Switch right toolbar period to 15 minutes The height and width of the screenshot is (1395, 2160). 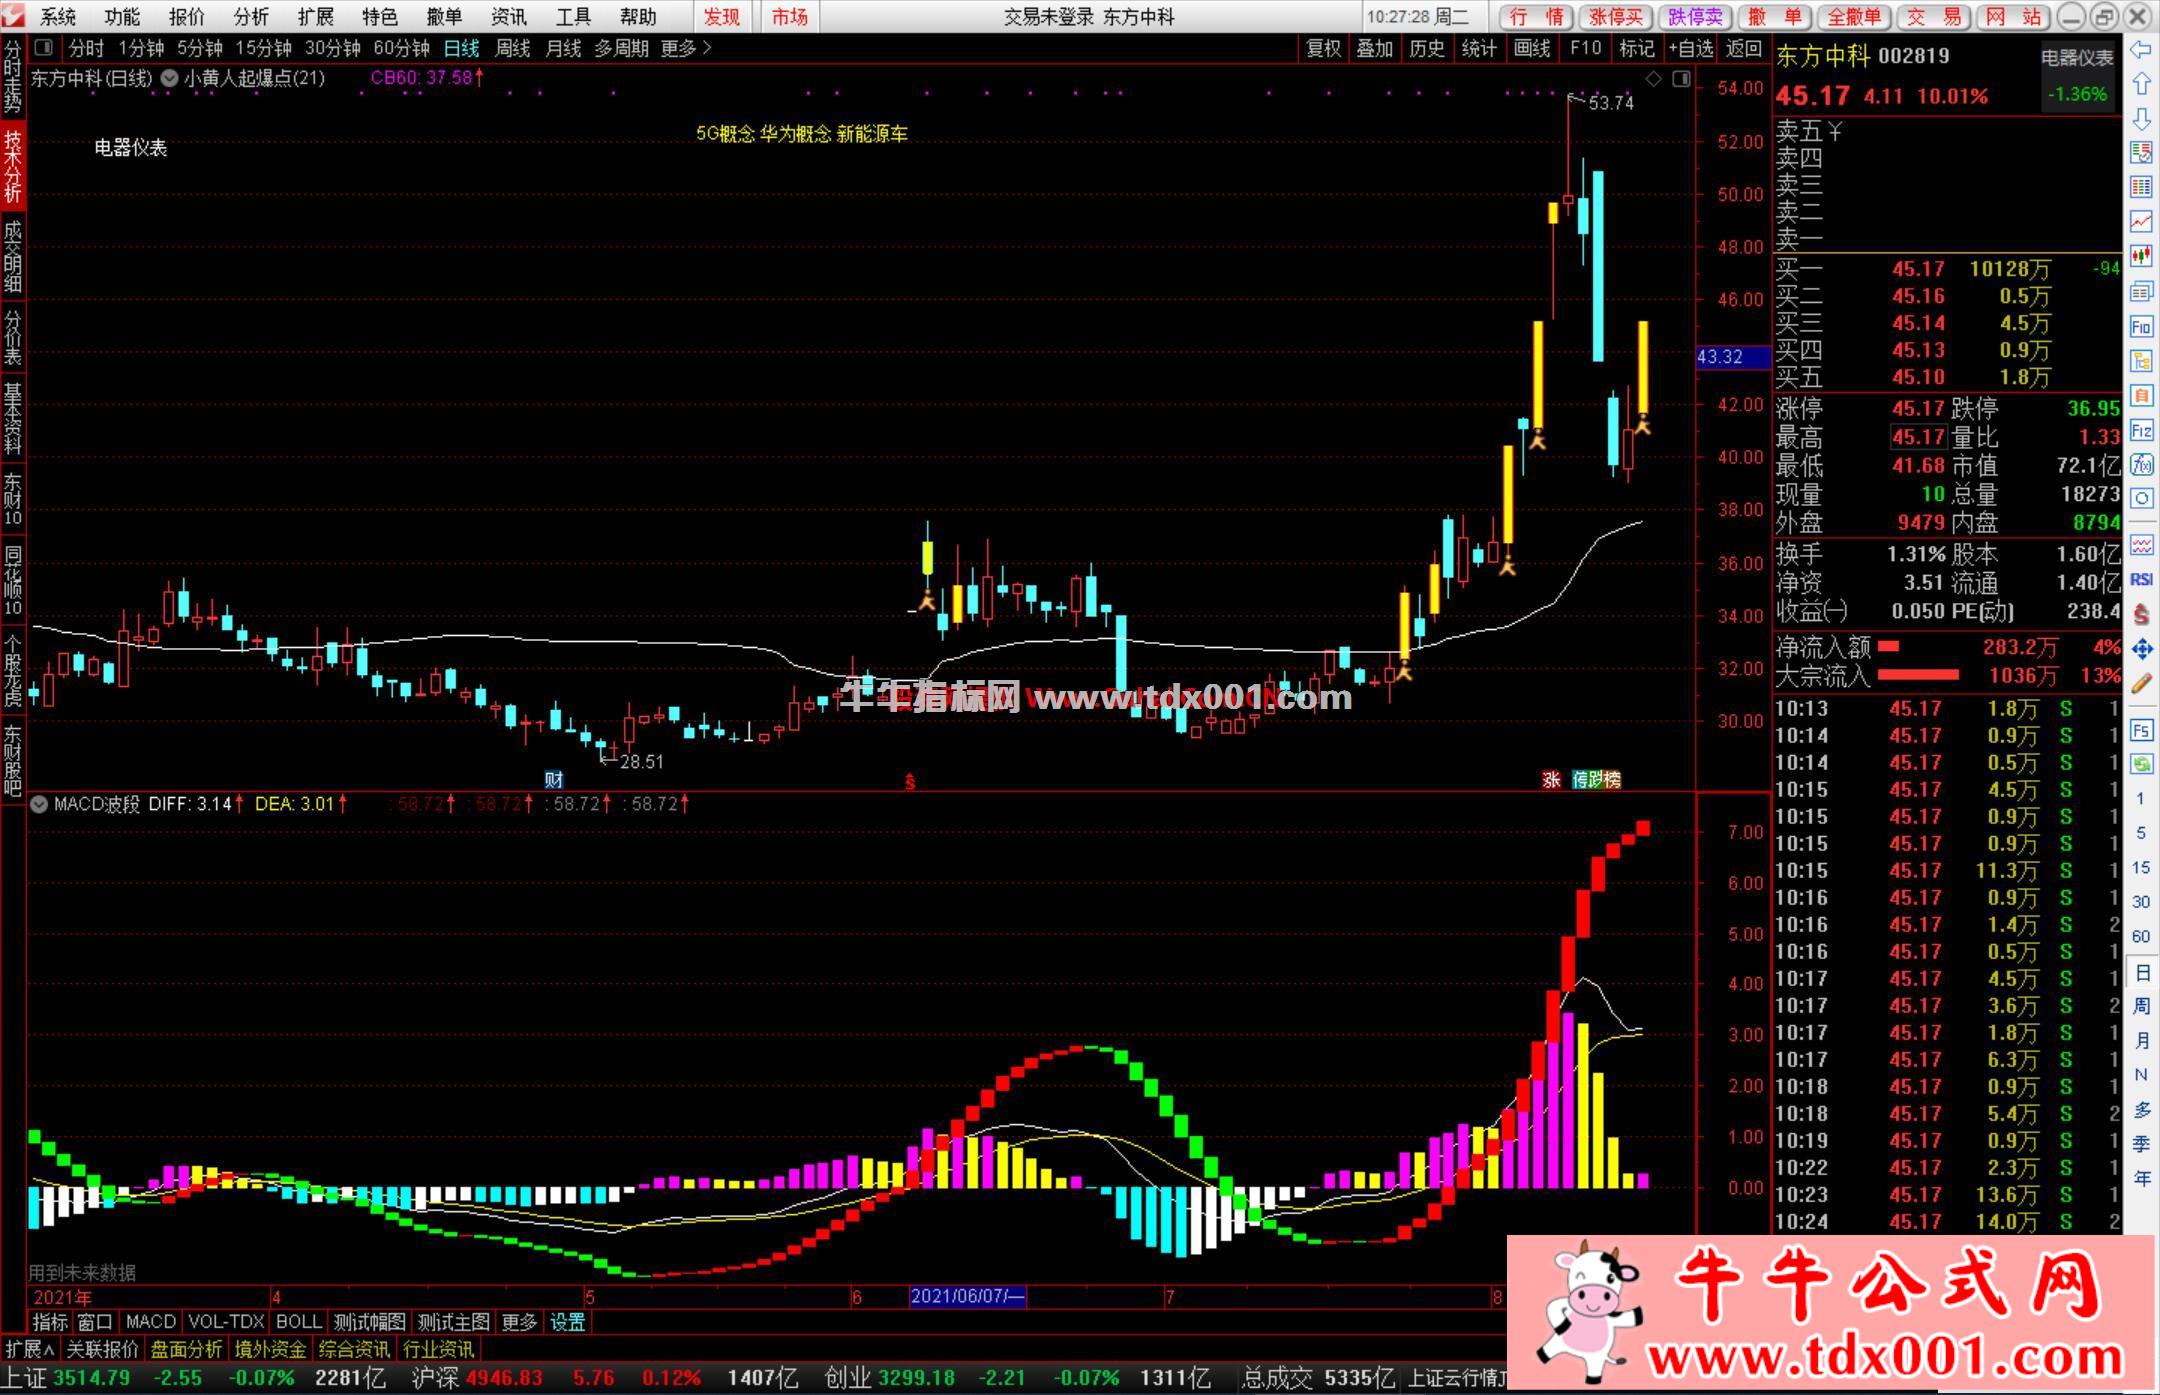2141,867
